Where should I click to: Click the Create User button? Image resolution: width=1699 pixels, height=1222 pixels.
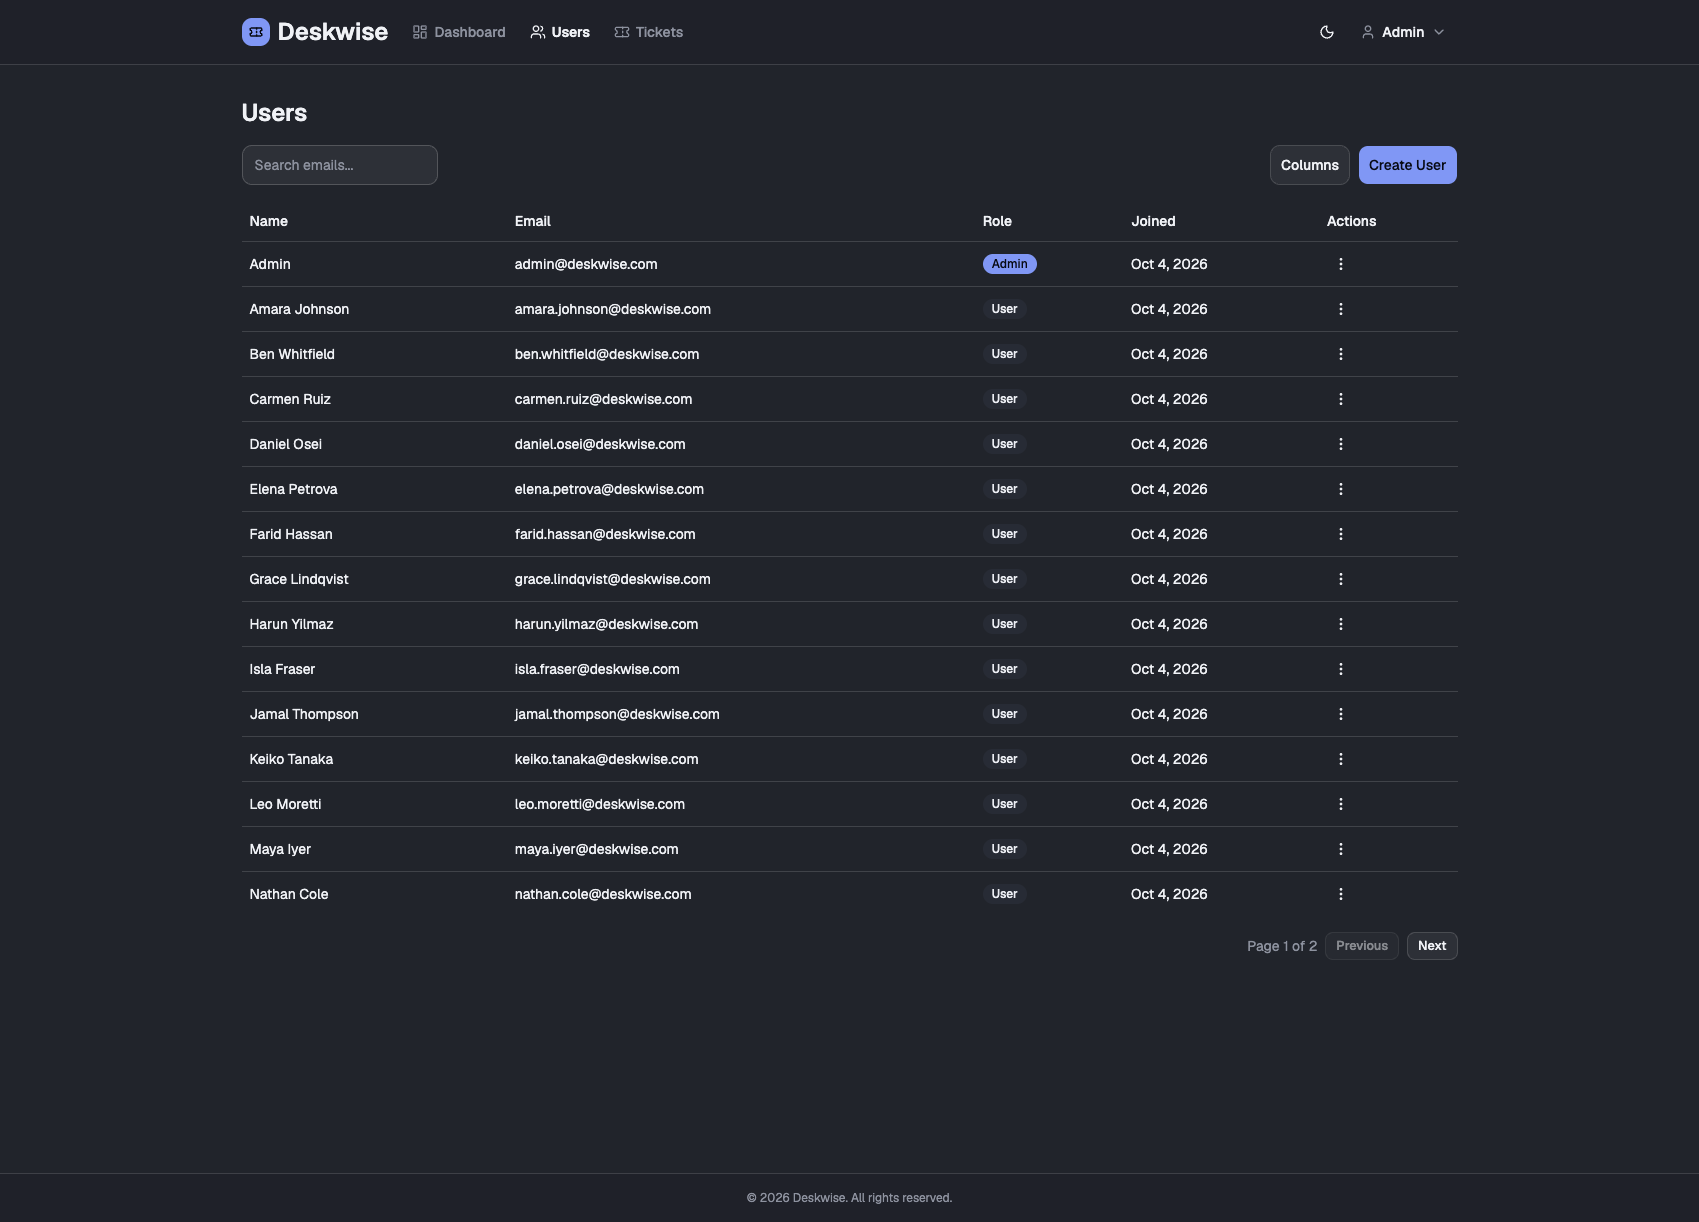(x=1407, y=165)
